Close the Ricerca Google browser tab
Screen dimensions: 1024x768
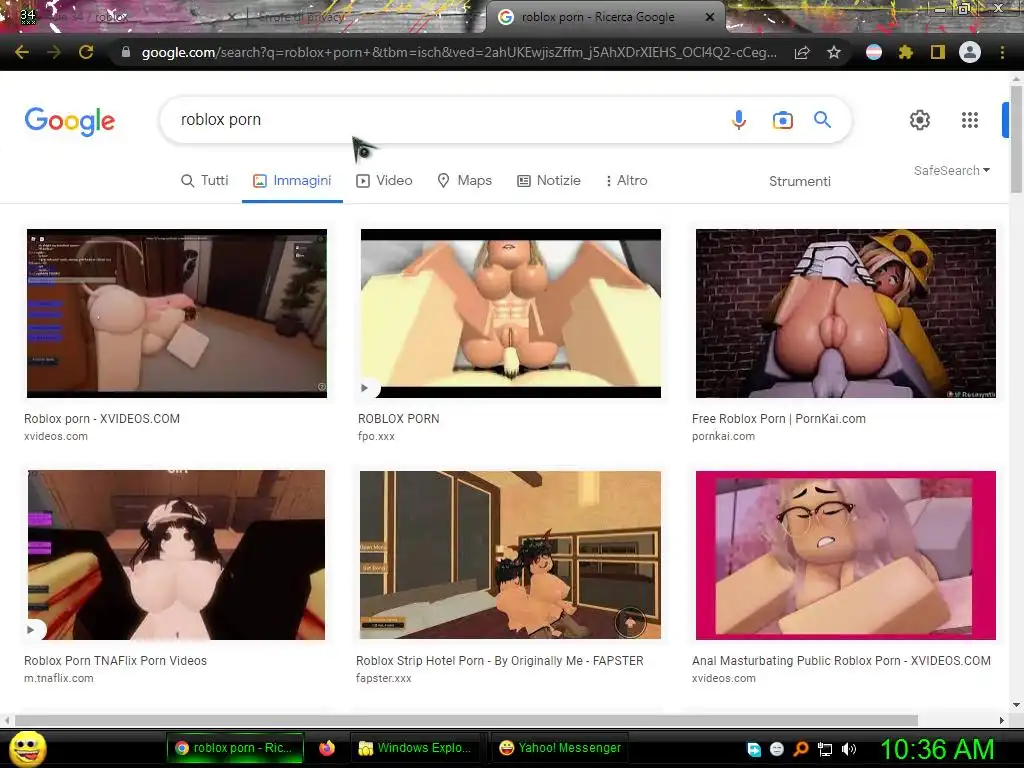(x=710, y=18)
